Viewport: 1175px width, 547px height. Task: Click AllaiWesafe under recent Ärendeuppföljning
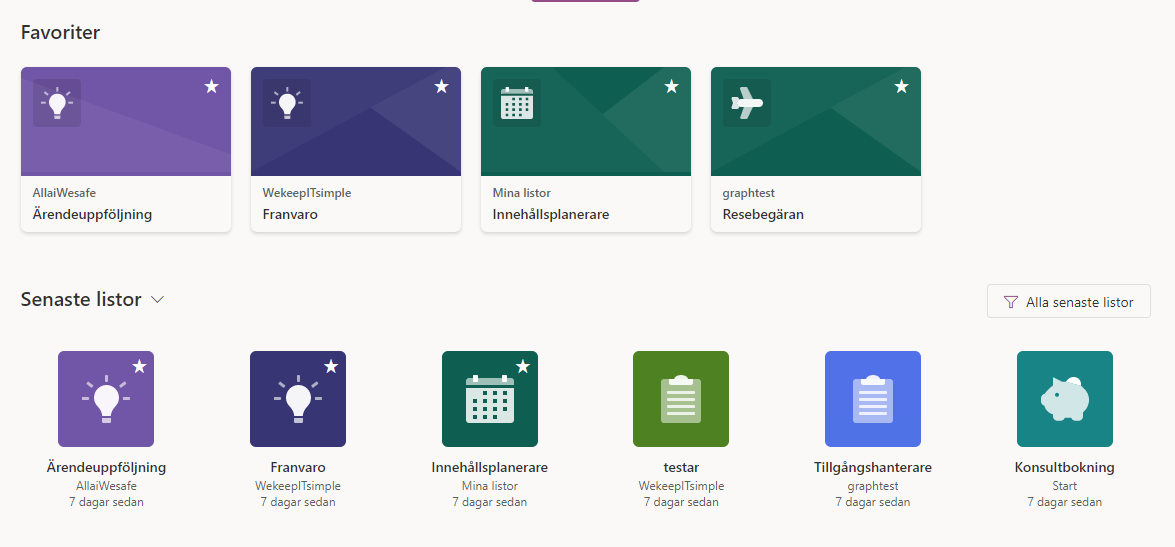[x=106, y=486]
